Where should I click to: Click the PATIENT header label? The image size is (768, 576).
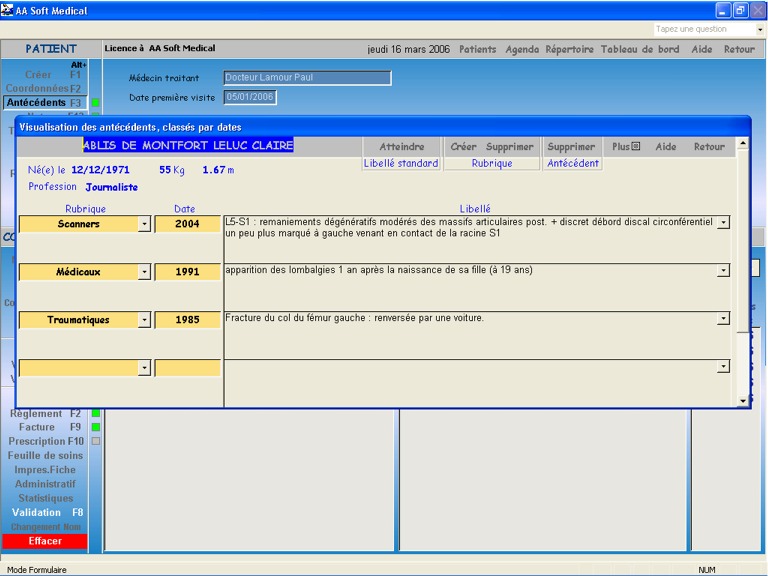(x=51, y=49)
